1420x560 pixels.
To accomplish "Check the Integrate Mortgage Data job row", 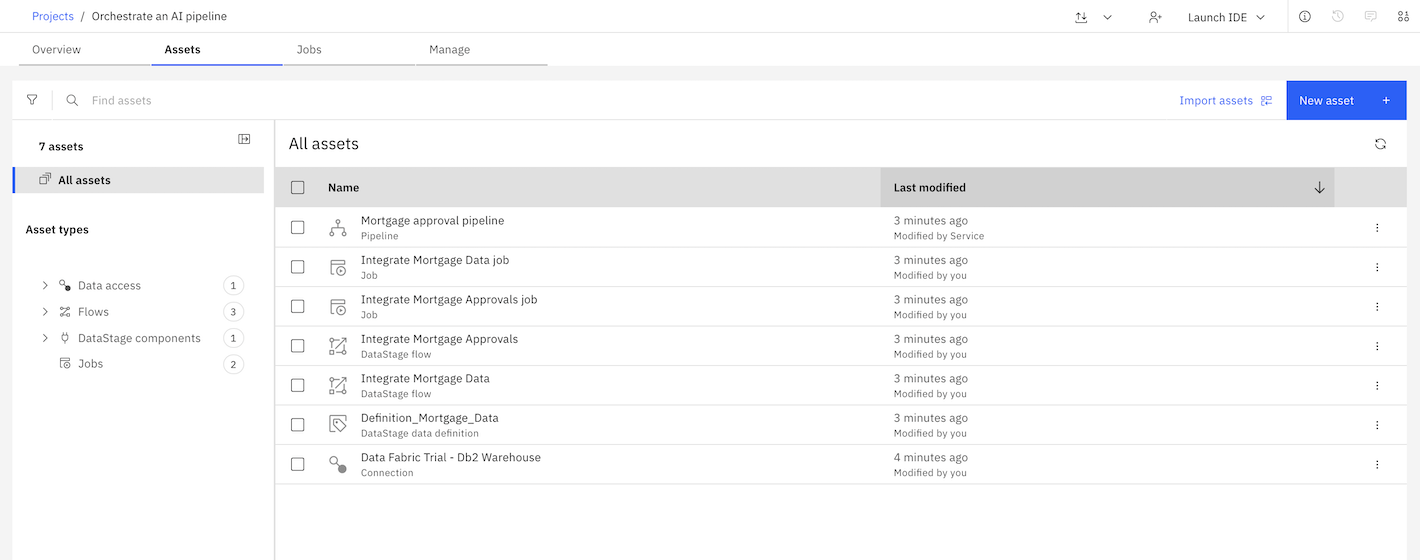I will [297, 267].
